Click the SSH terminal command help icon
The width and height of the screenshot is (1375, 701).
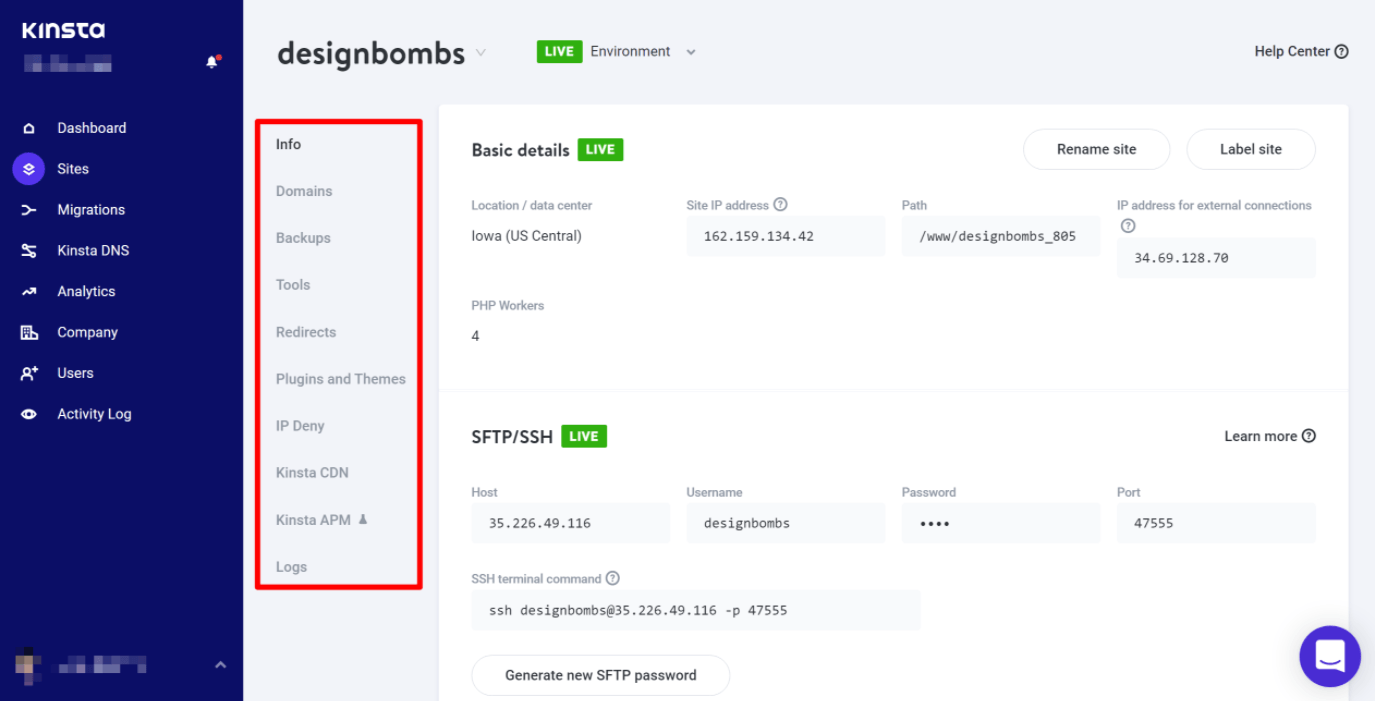[613, 578]
